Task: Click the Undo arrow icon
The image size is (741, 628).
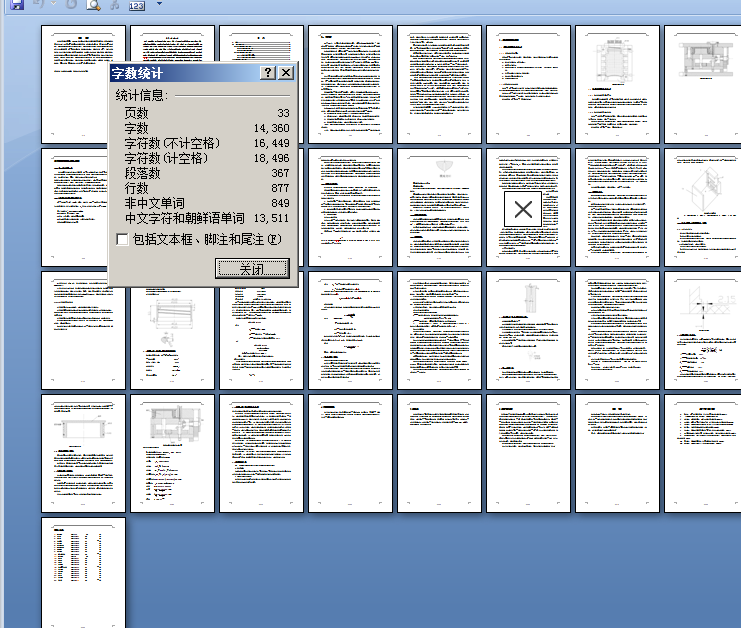Action: (x=39, y=4)
